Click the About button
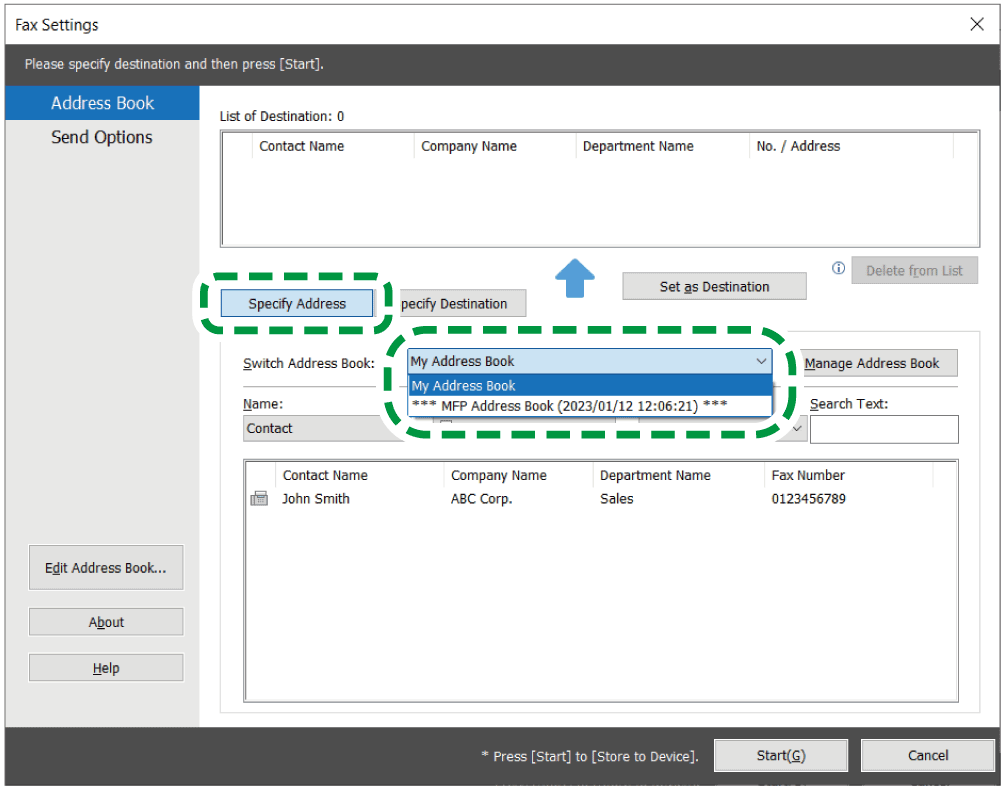The height and width of the screenshot is (788, 1005). pos(106,622)
